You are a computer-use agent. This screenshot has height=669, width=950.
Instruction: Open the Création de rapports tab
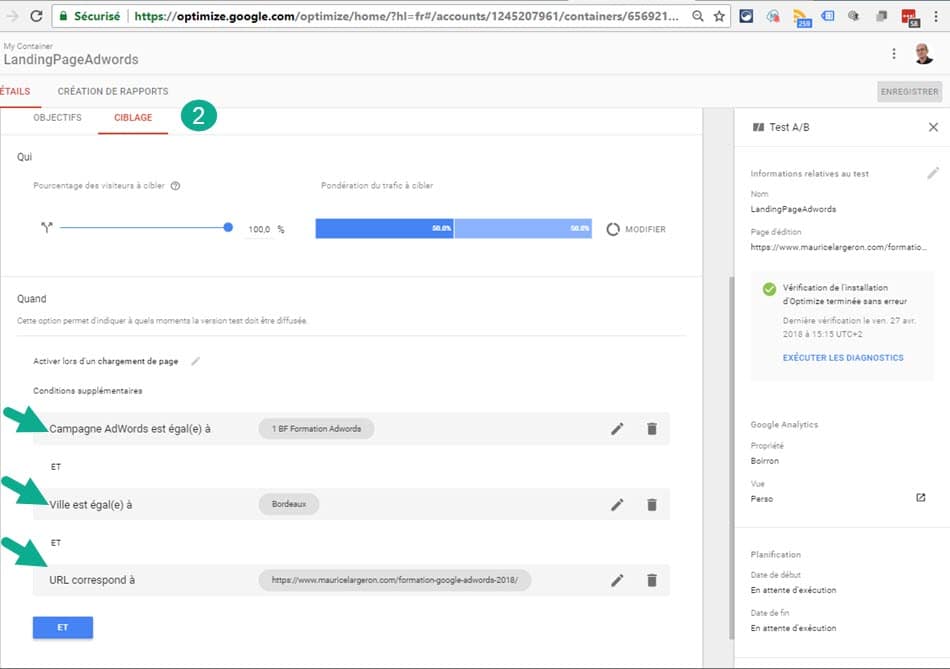tap(113, 92)
